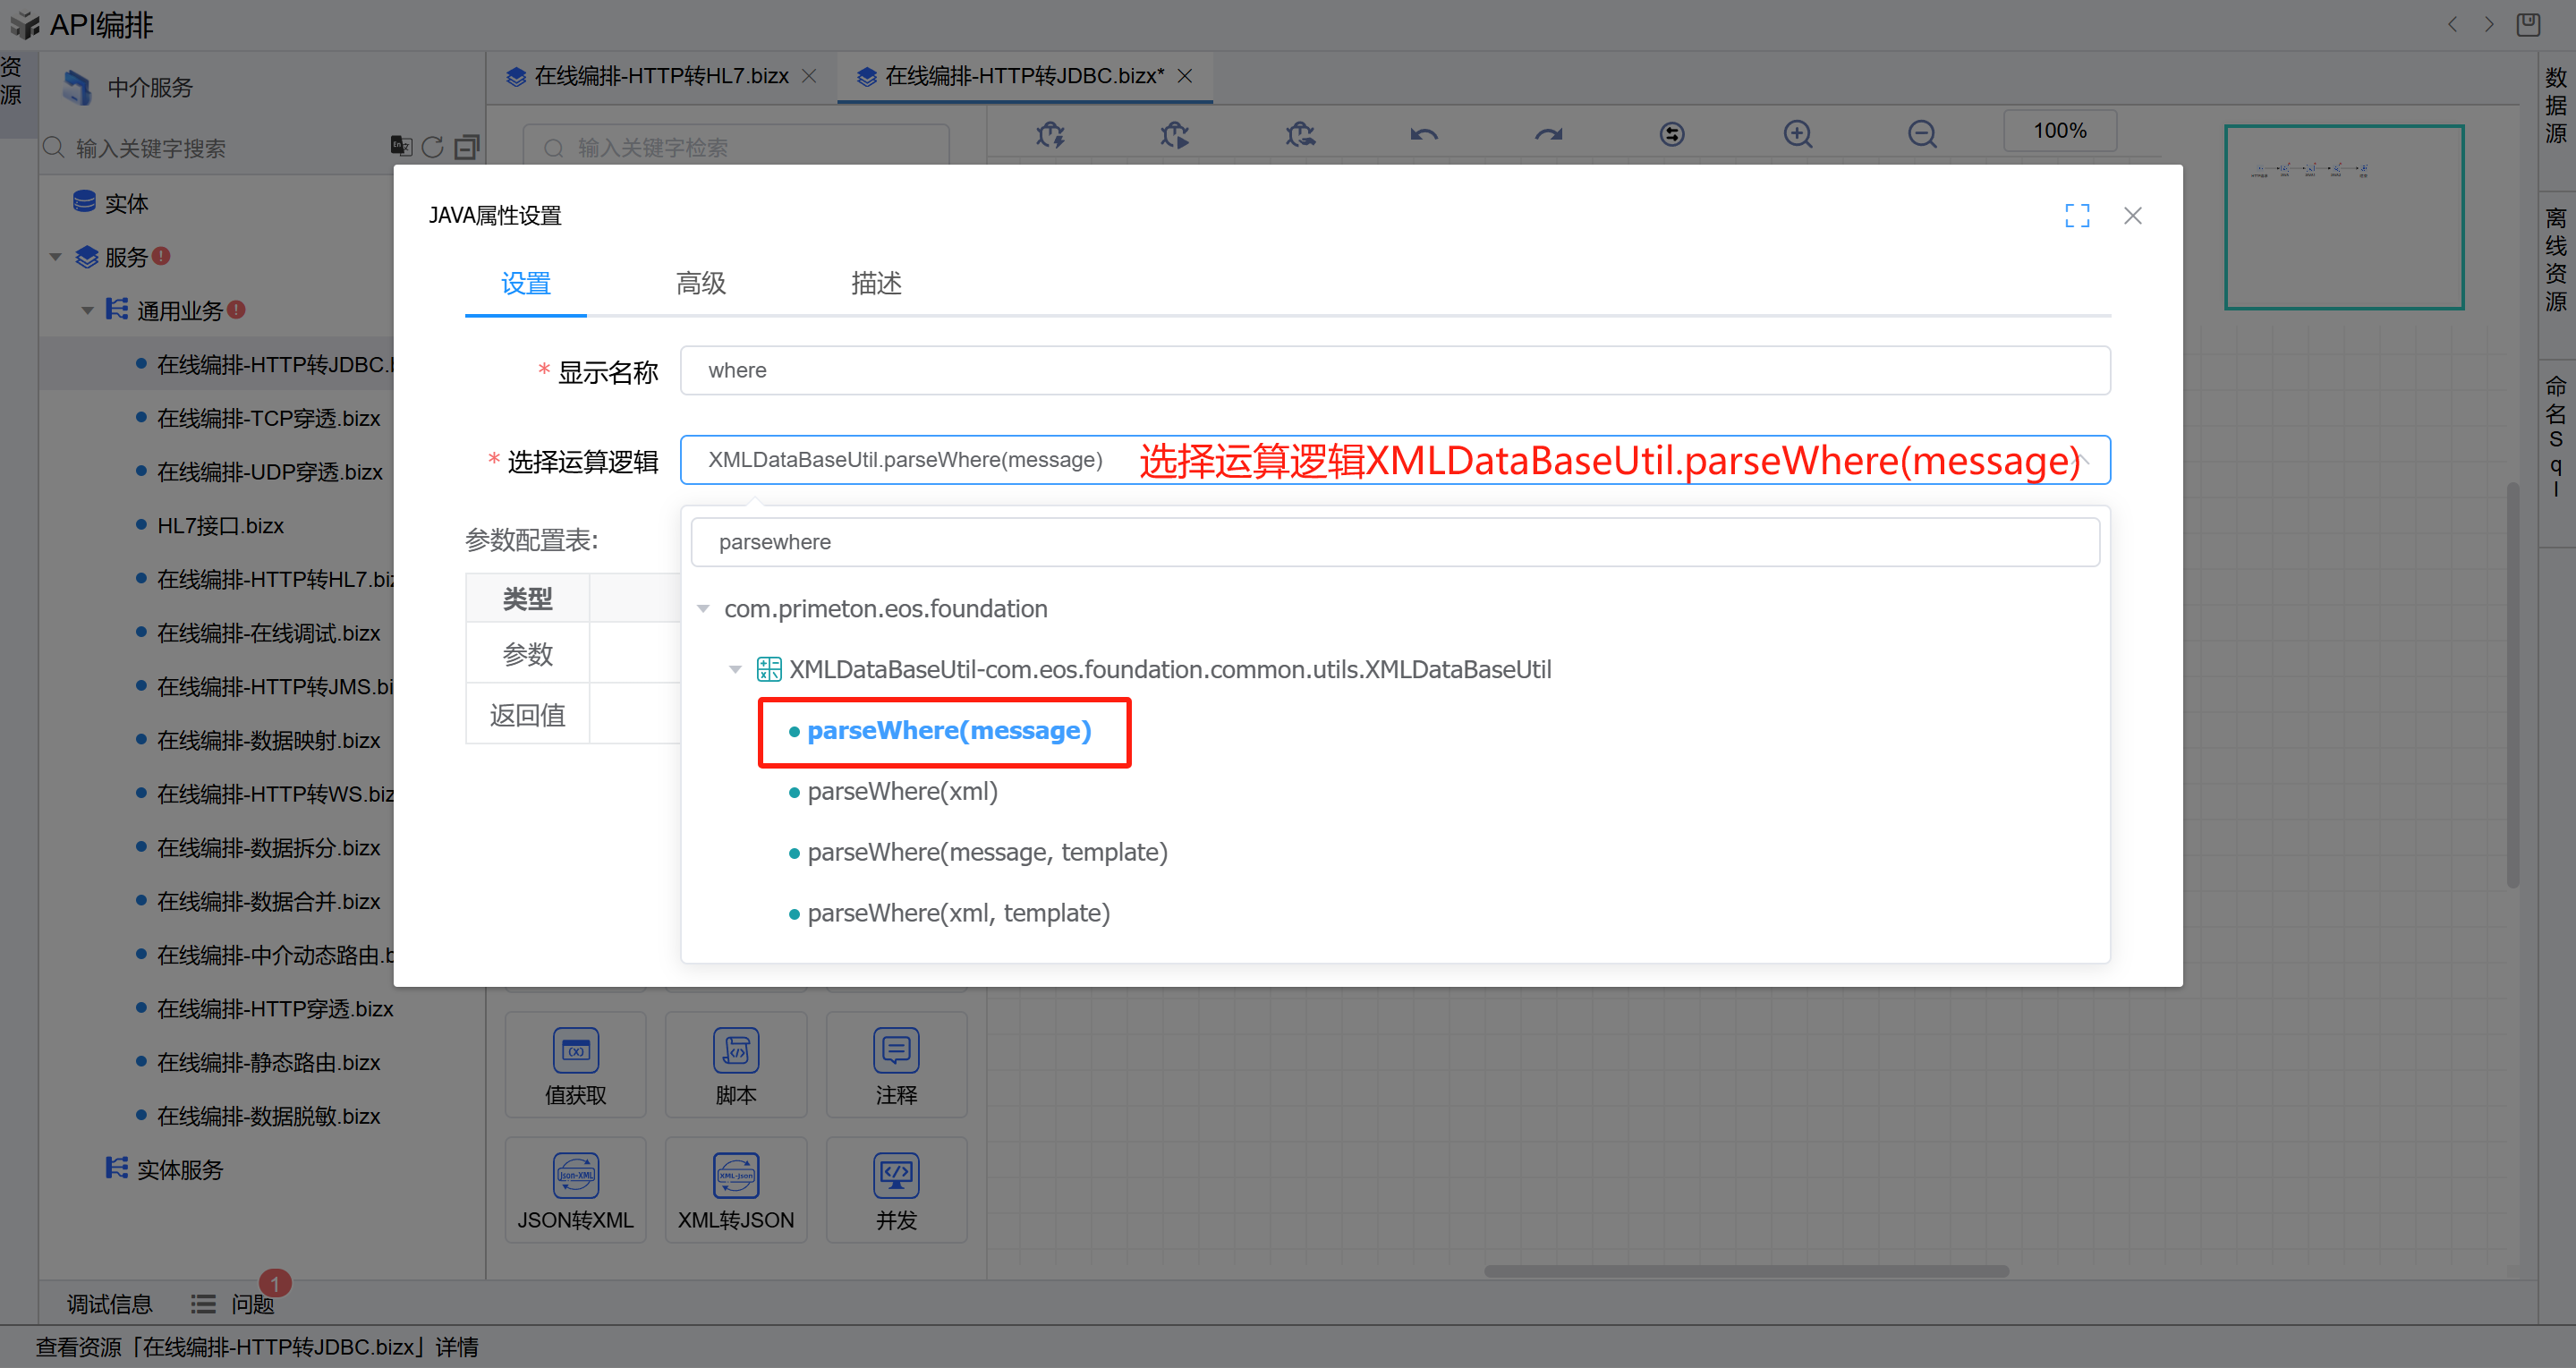The image size is (2576, 1368).
Task: Click the horizontal canvas scrollbar
Action: tap(1745, 1271)
